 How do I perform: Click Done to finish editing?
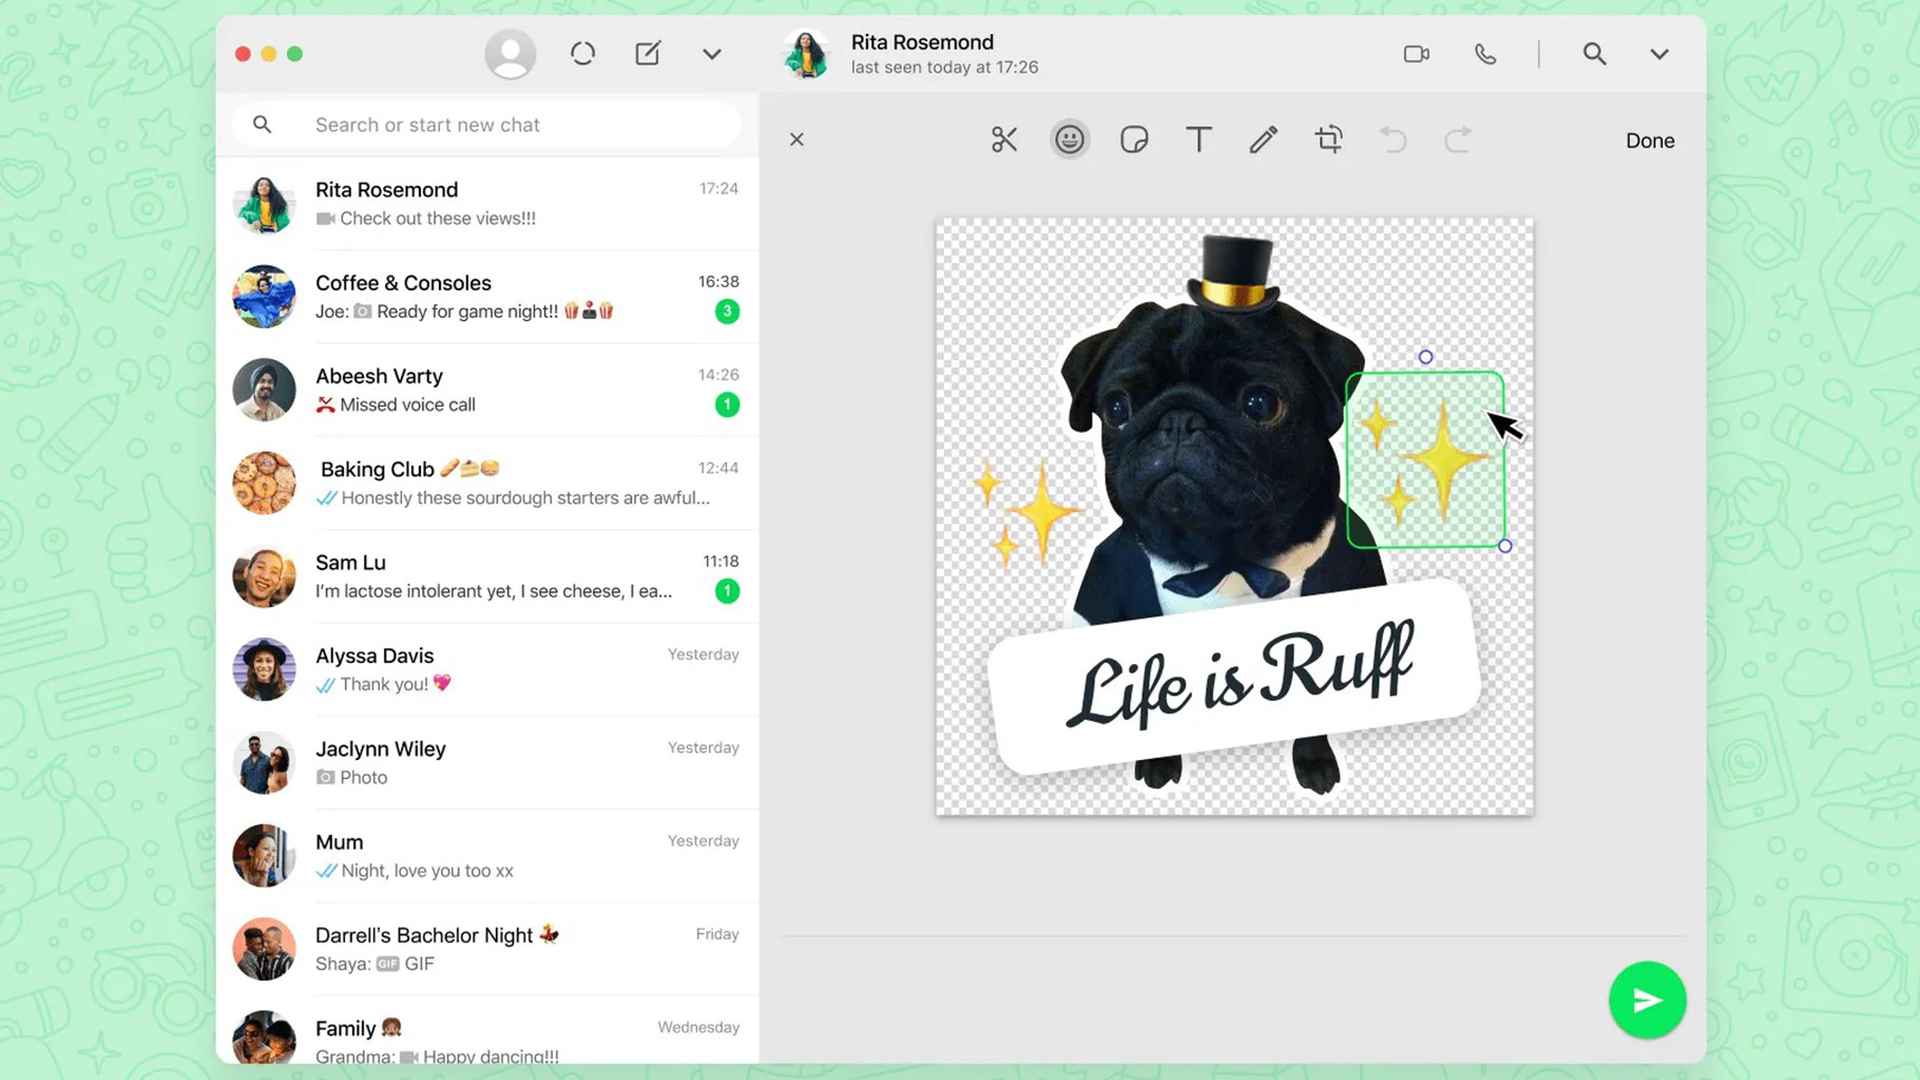(x=1650, y=138)
